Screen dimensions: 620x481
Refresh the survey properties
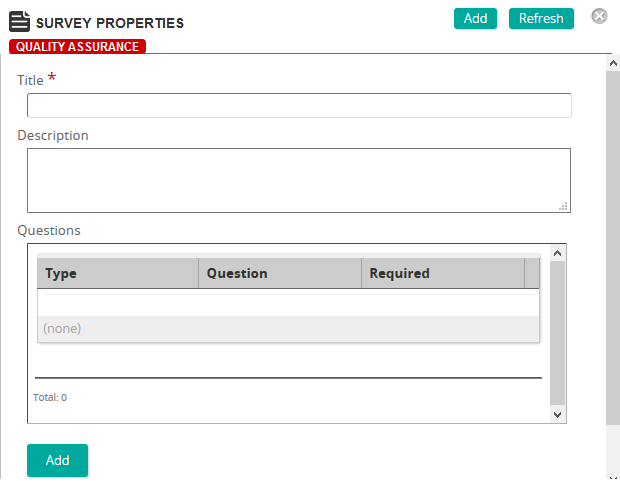click(x=541, y=19)
